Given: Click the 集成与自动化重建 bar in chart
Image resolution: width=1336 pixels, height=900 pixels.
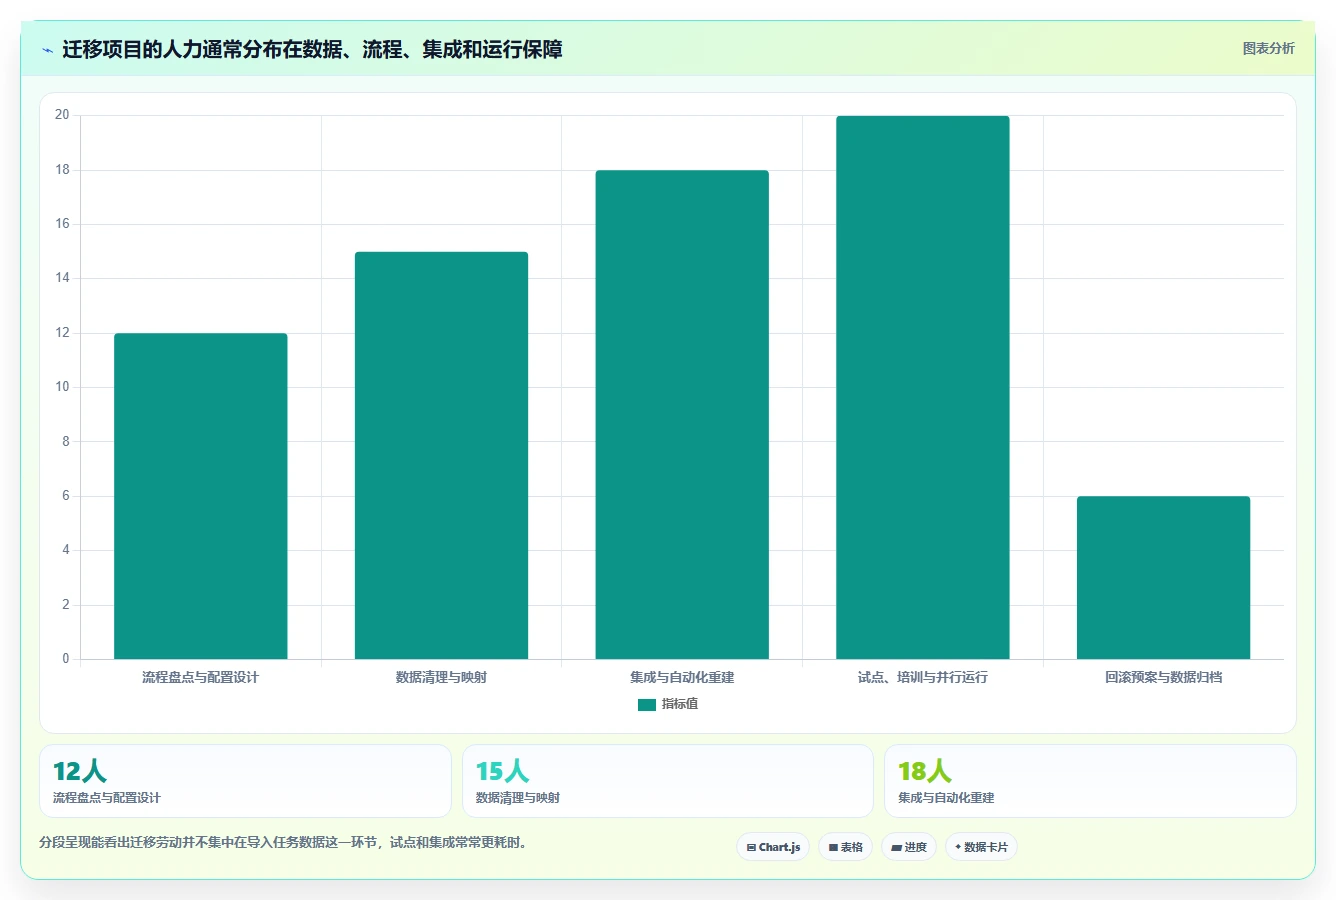Looking at the screenshot, I should (x=682, y=415).
